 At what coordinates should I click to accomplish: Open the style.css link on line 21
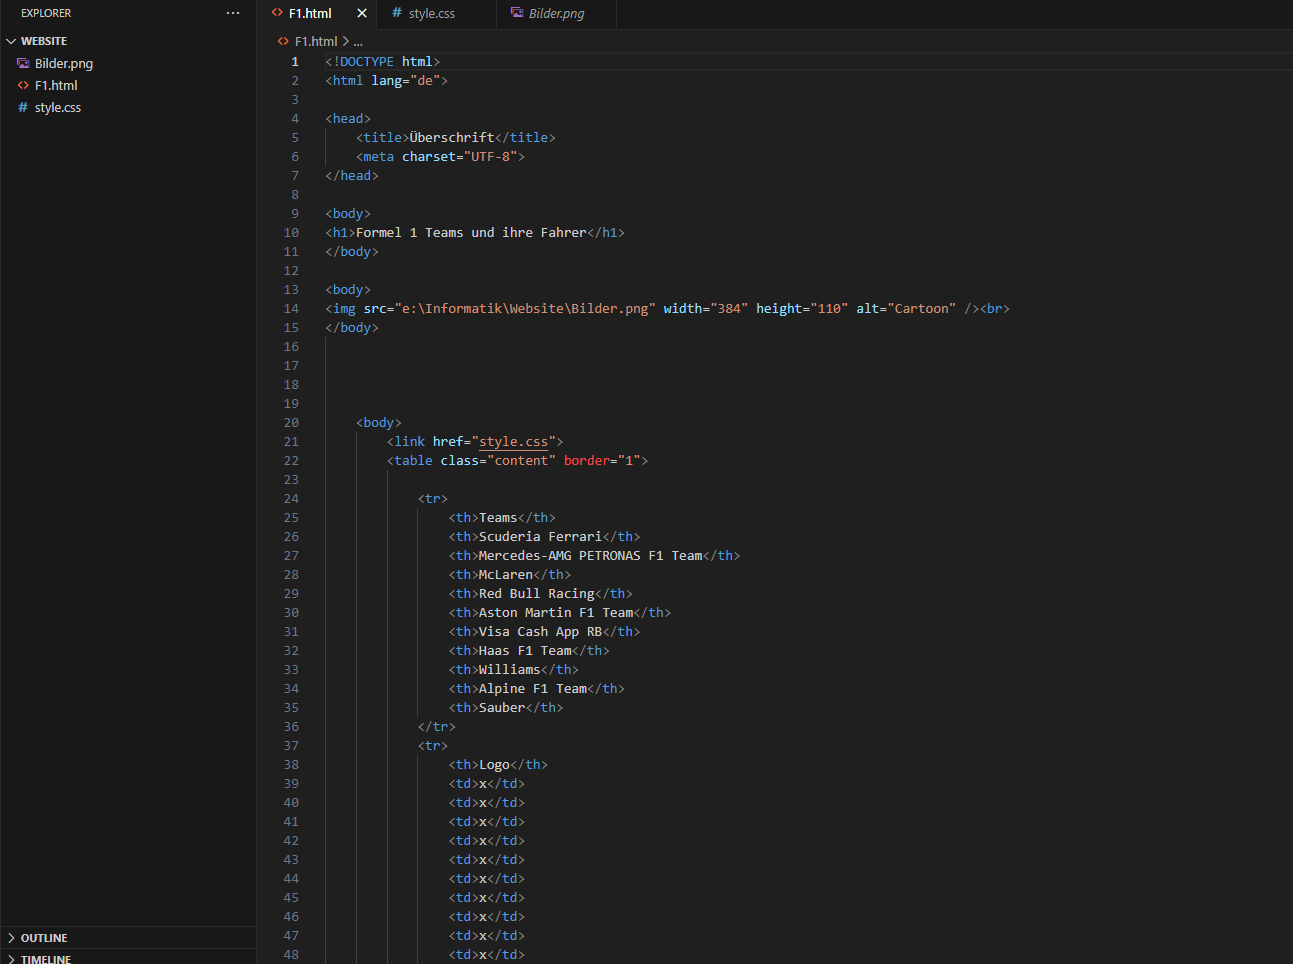pos(513,441)
